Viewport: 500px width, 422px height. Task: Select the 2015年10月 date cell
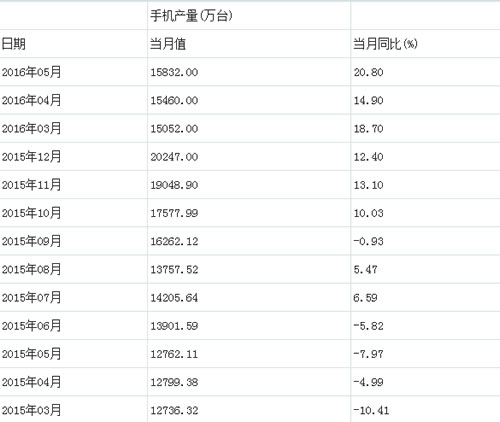point(31,213)
